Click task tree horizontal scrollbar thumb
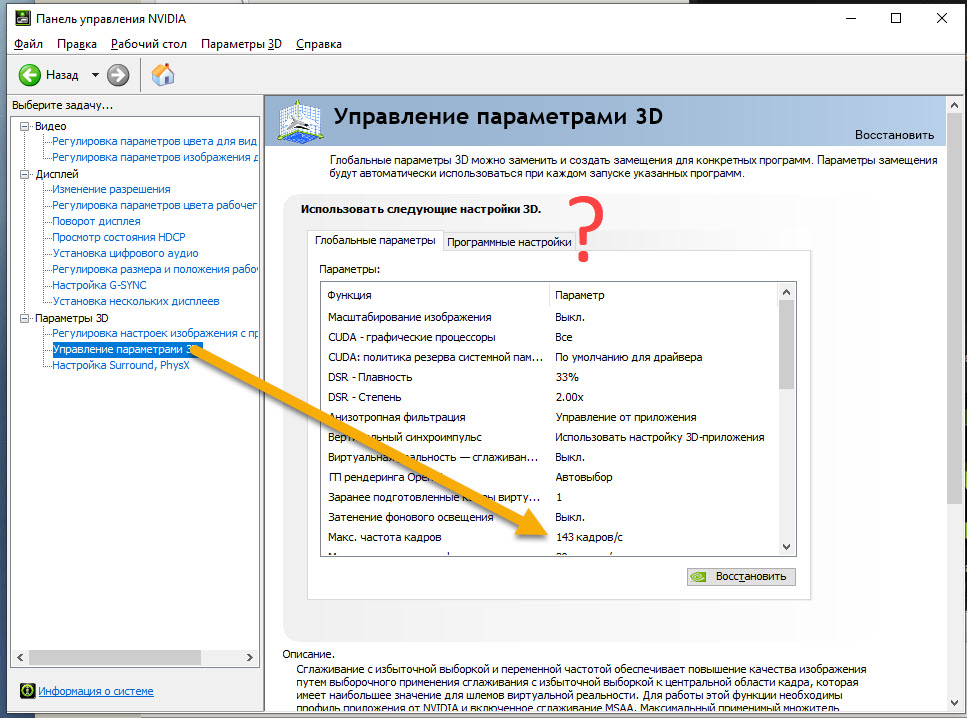967x718 pixels. tap(115, 658)
